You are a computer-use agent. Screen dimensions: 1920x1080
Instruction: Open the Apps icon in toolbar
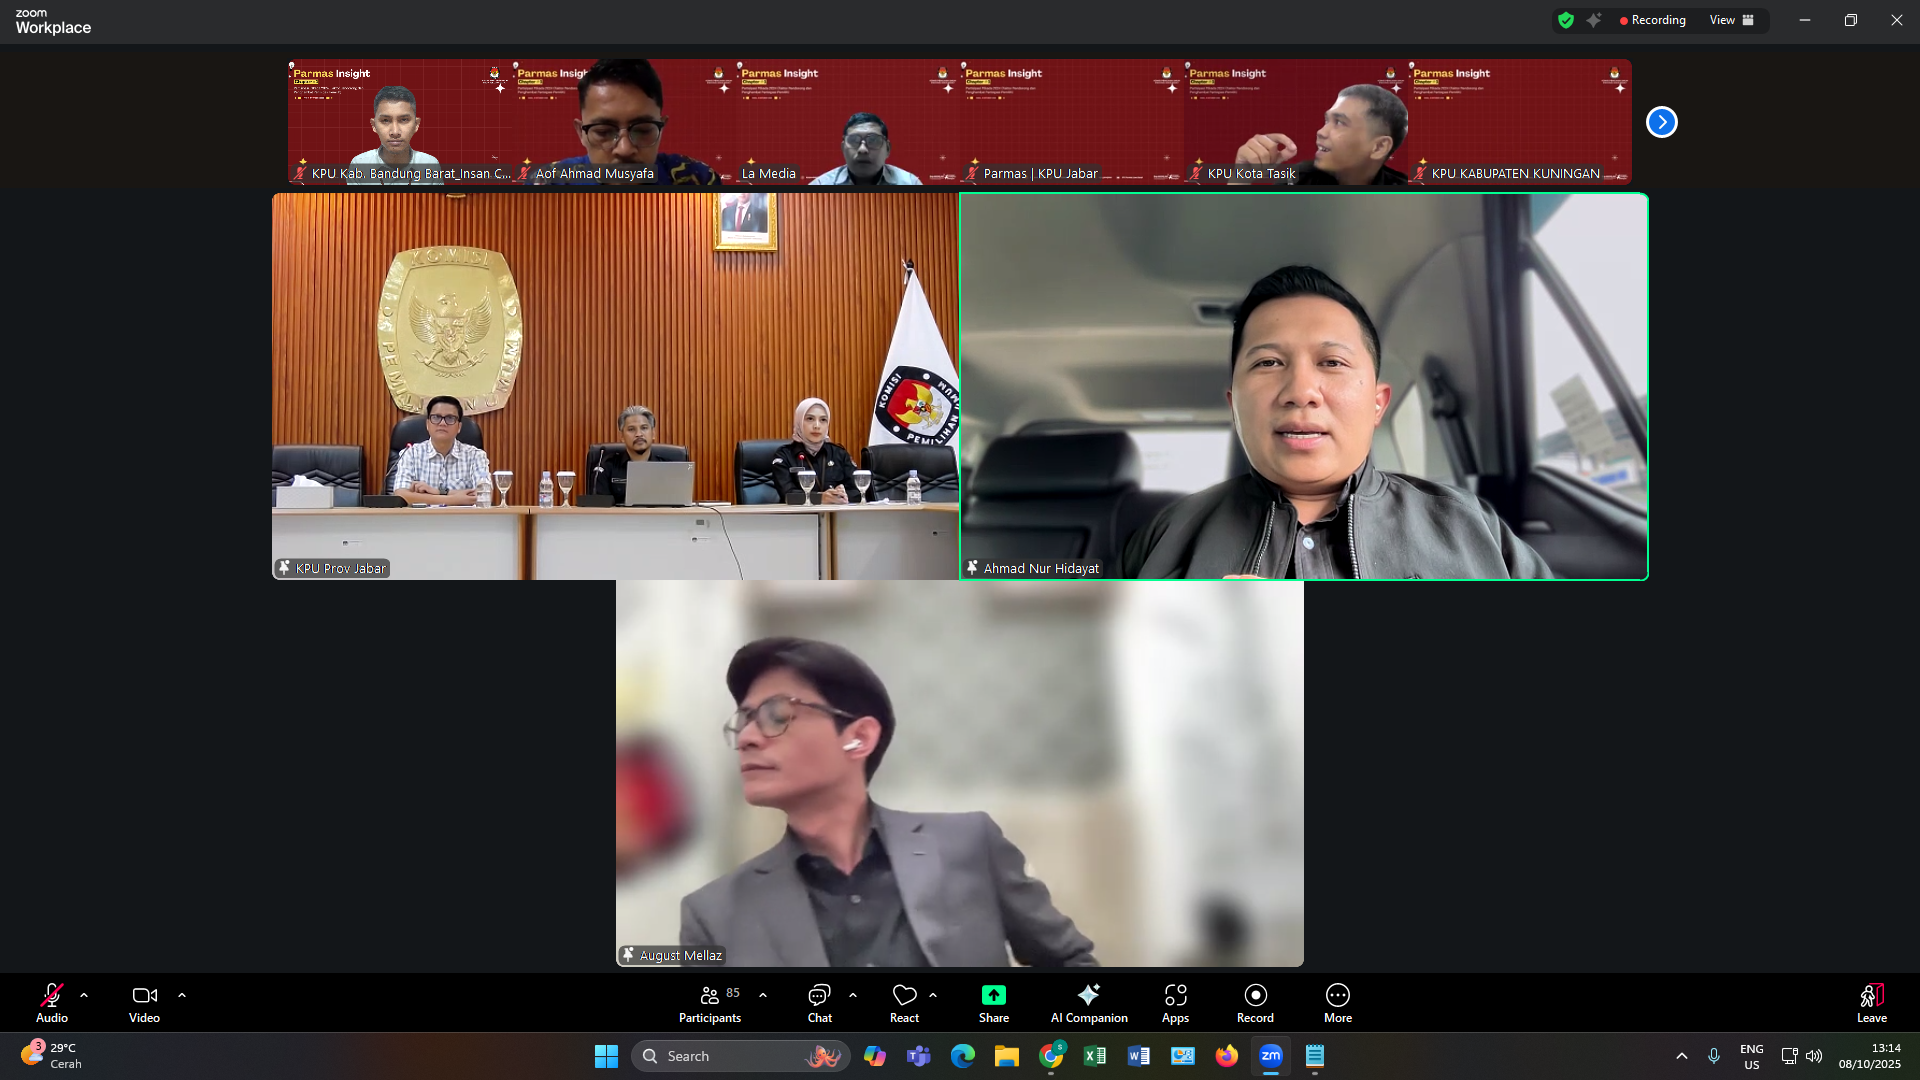pyautogui.click(x=1175, y=996)
